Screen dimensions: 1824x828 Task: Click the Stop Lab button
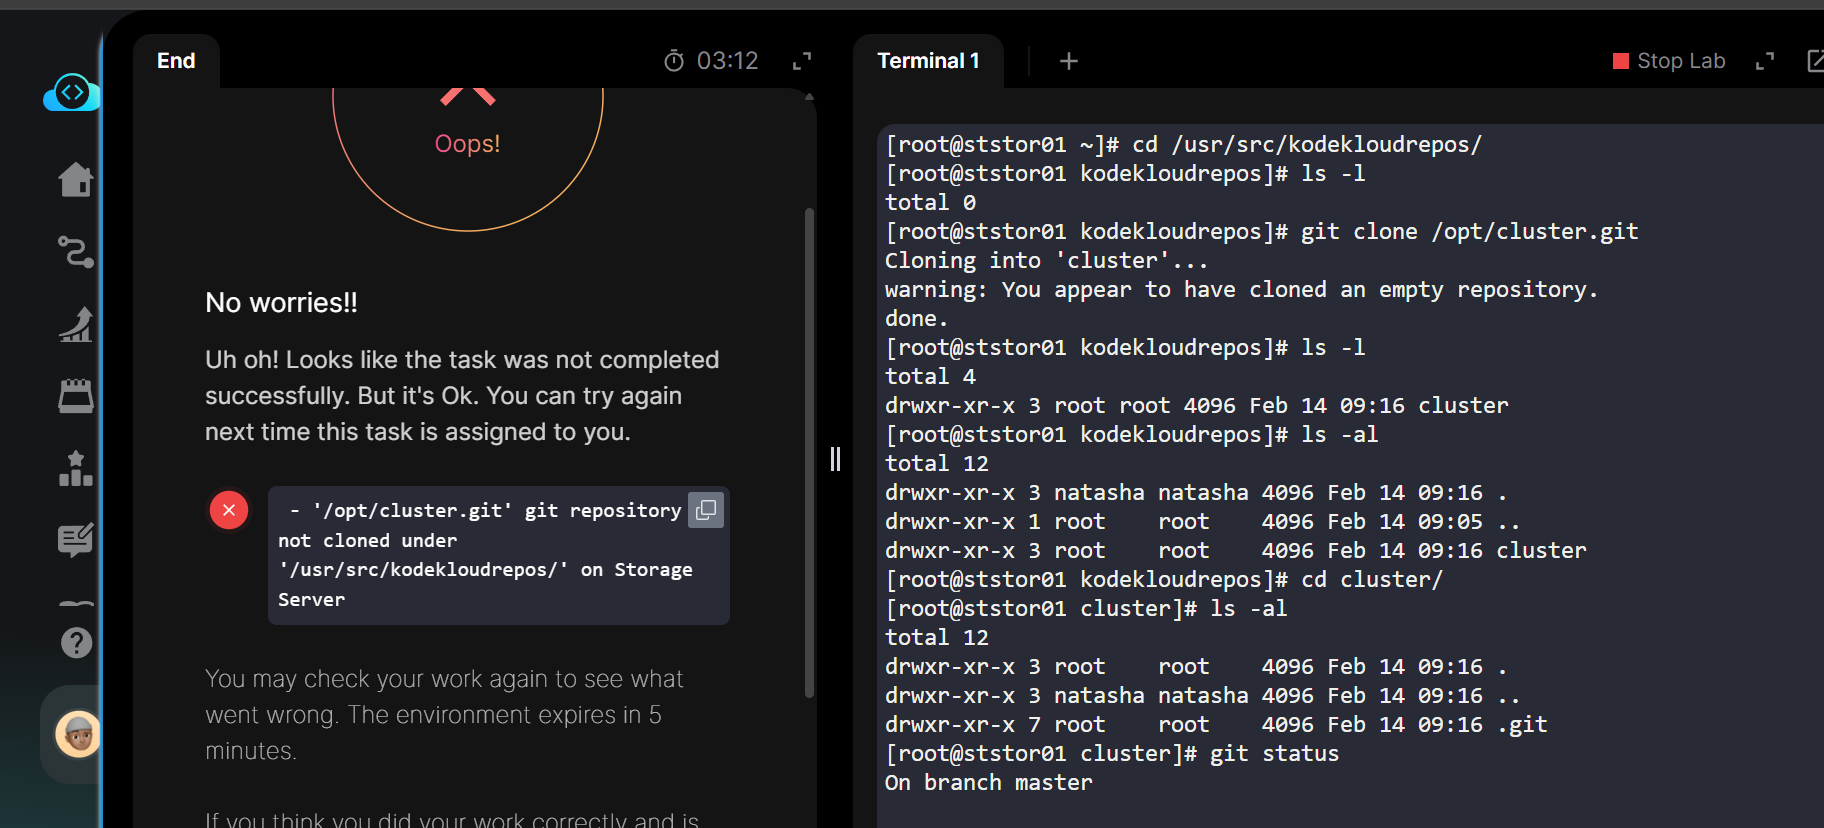(1669, 61)
